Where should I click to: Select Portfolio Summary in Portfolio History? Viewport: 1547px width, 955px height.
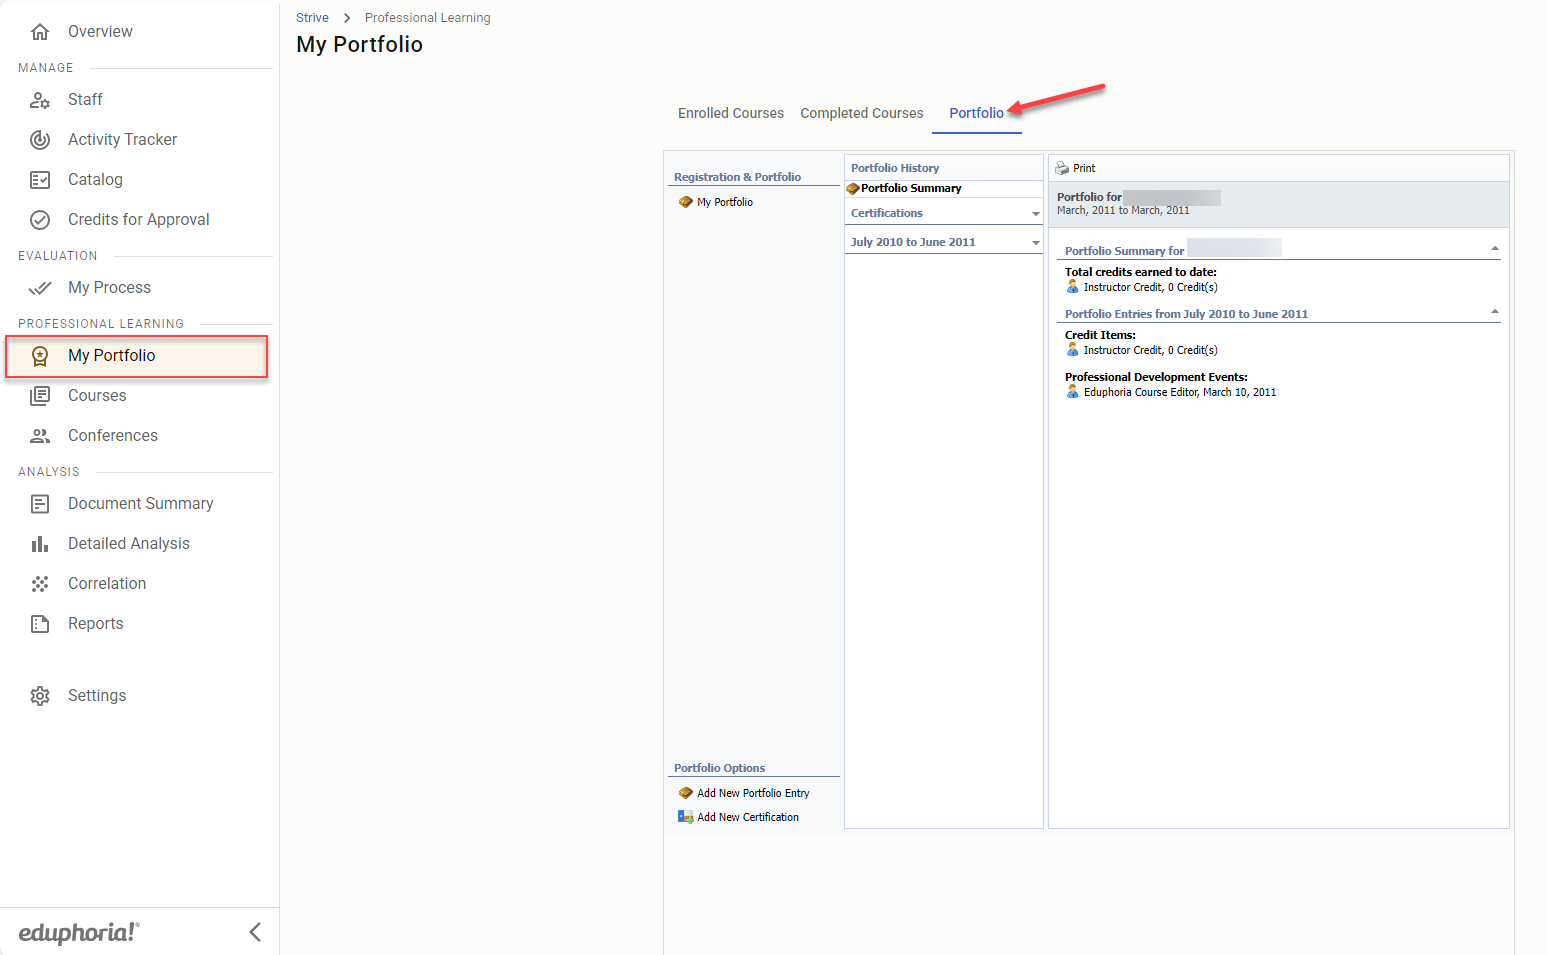tap(910, 188)
